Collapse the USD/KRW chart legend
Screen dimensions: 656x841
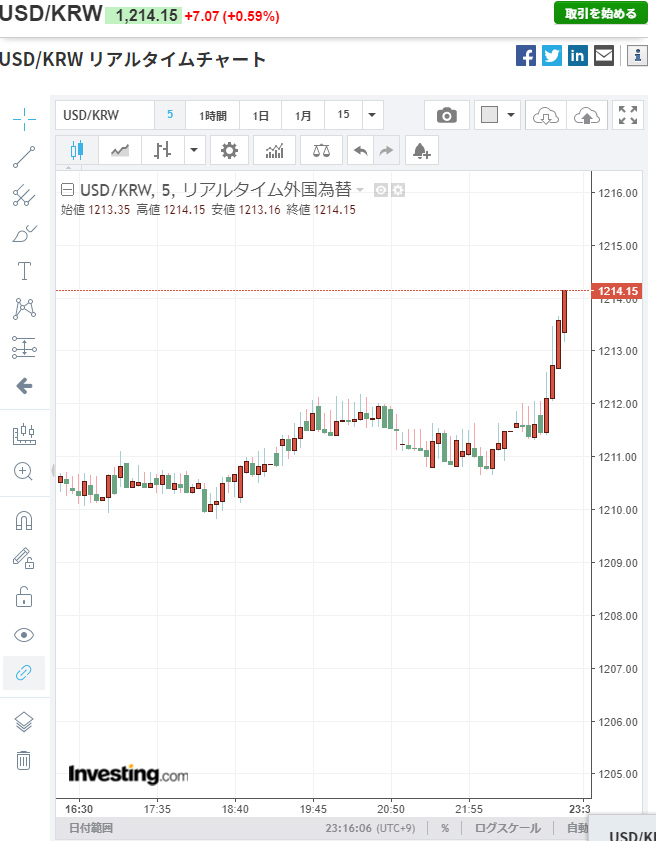[67, 190]
